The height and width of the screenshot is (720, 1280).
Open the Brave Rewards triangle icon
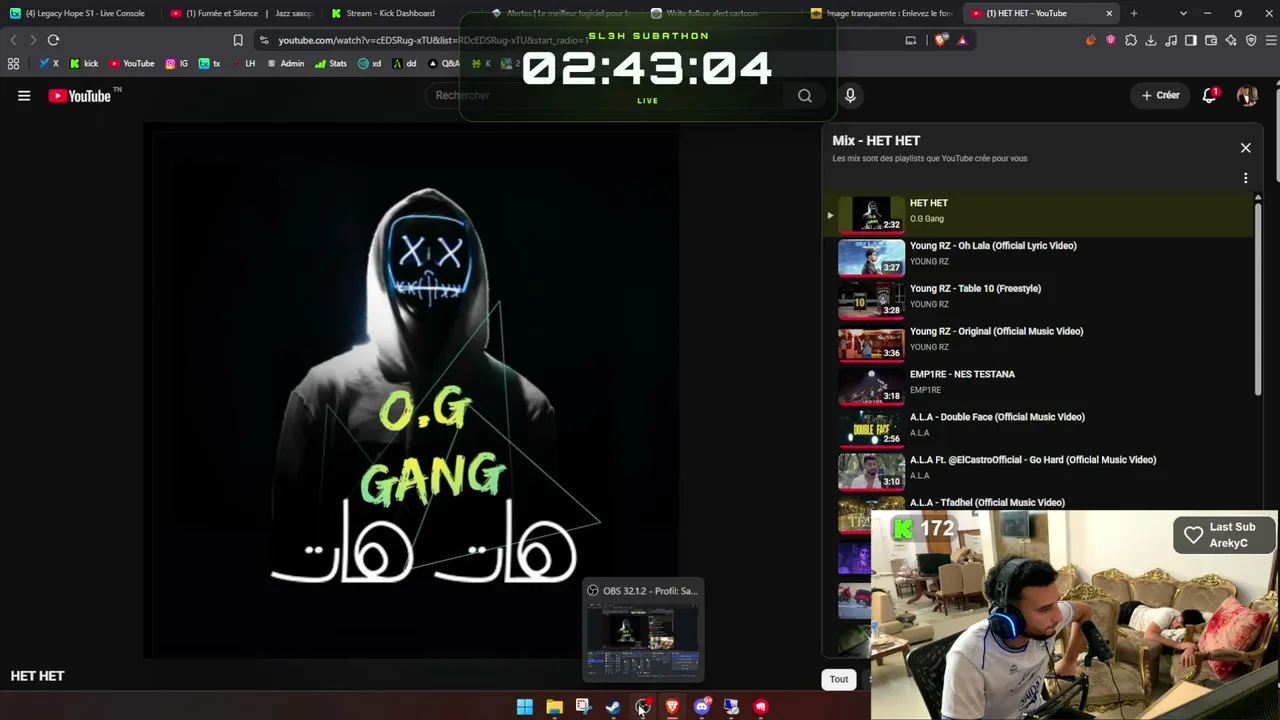[962, 40]
